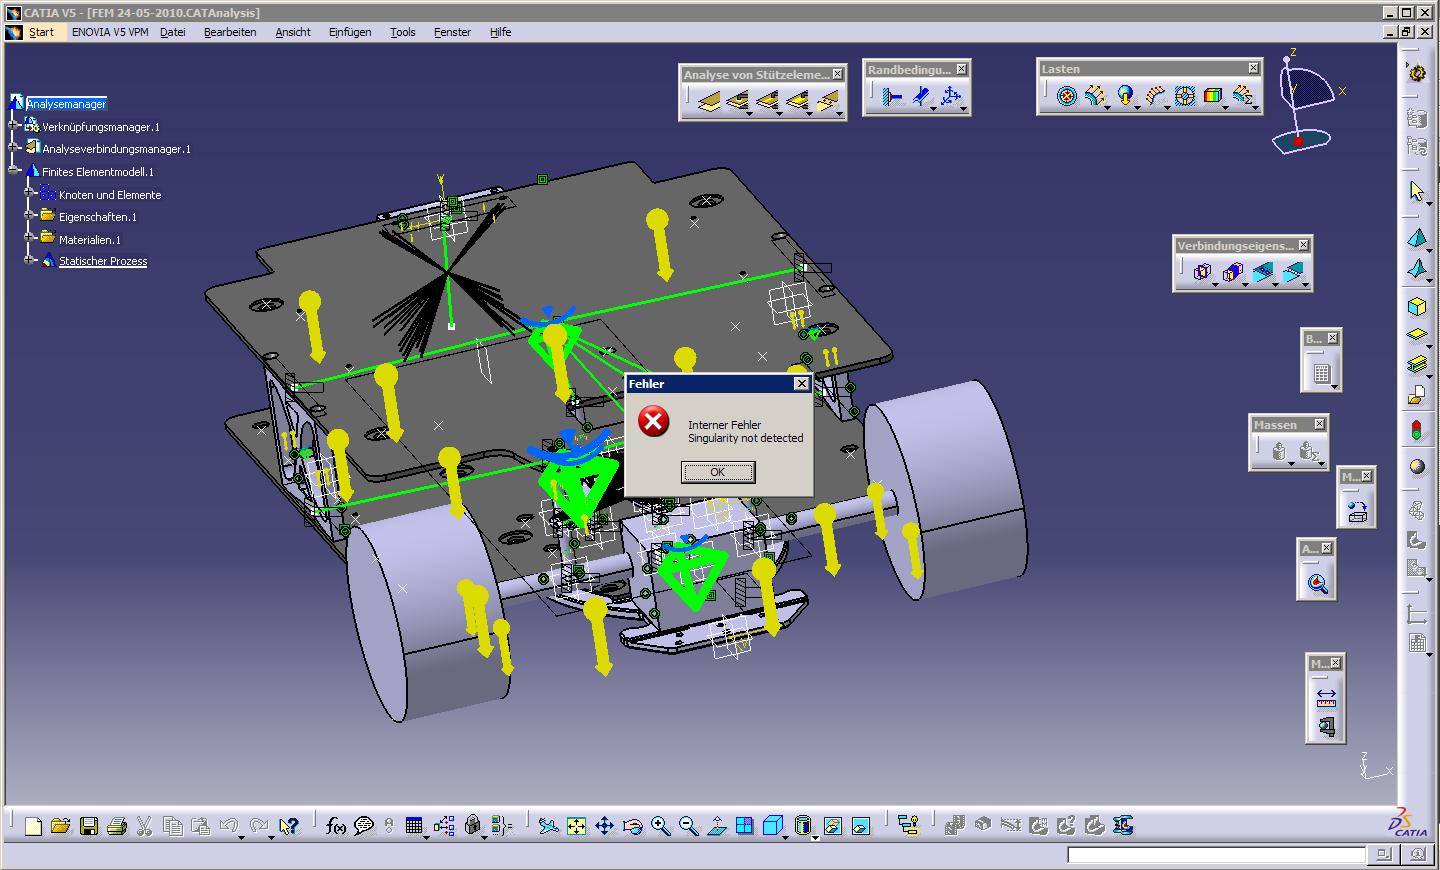
Task: Click the magnifier search icon in A... toolbar
Action: (1317, 582)
